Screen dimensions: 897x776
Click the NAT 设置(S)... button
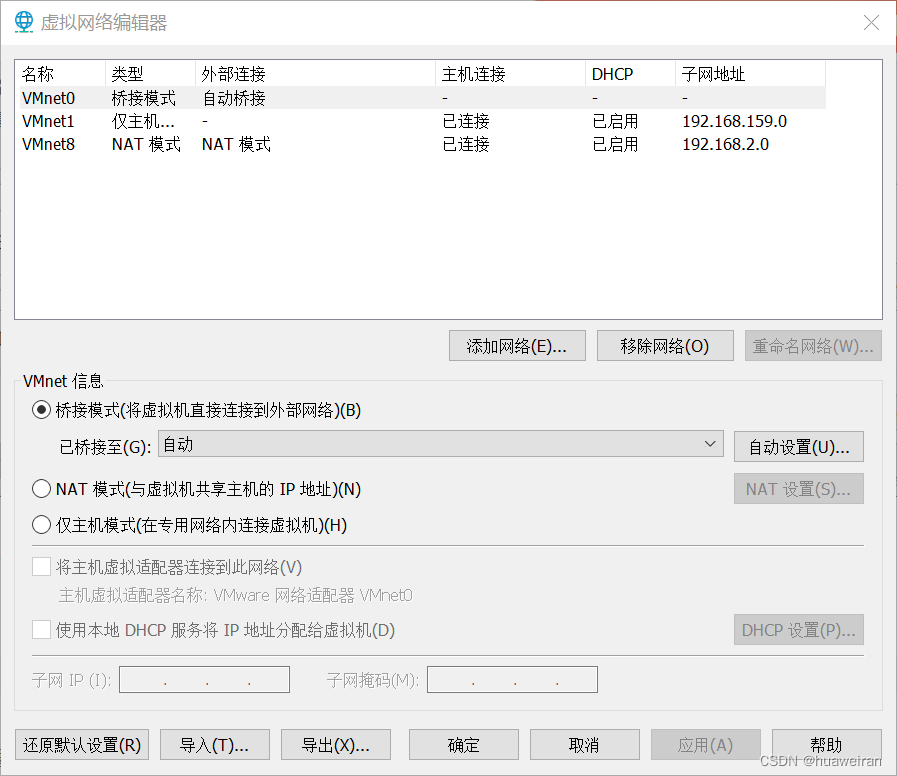coord(799,489)
